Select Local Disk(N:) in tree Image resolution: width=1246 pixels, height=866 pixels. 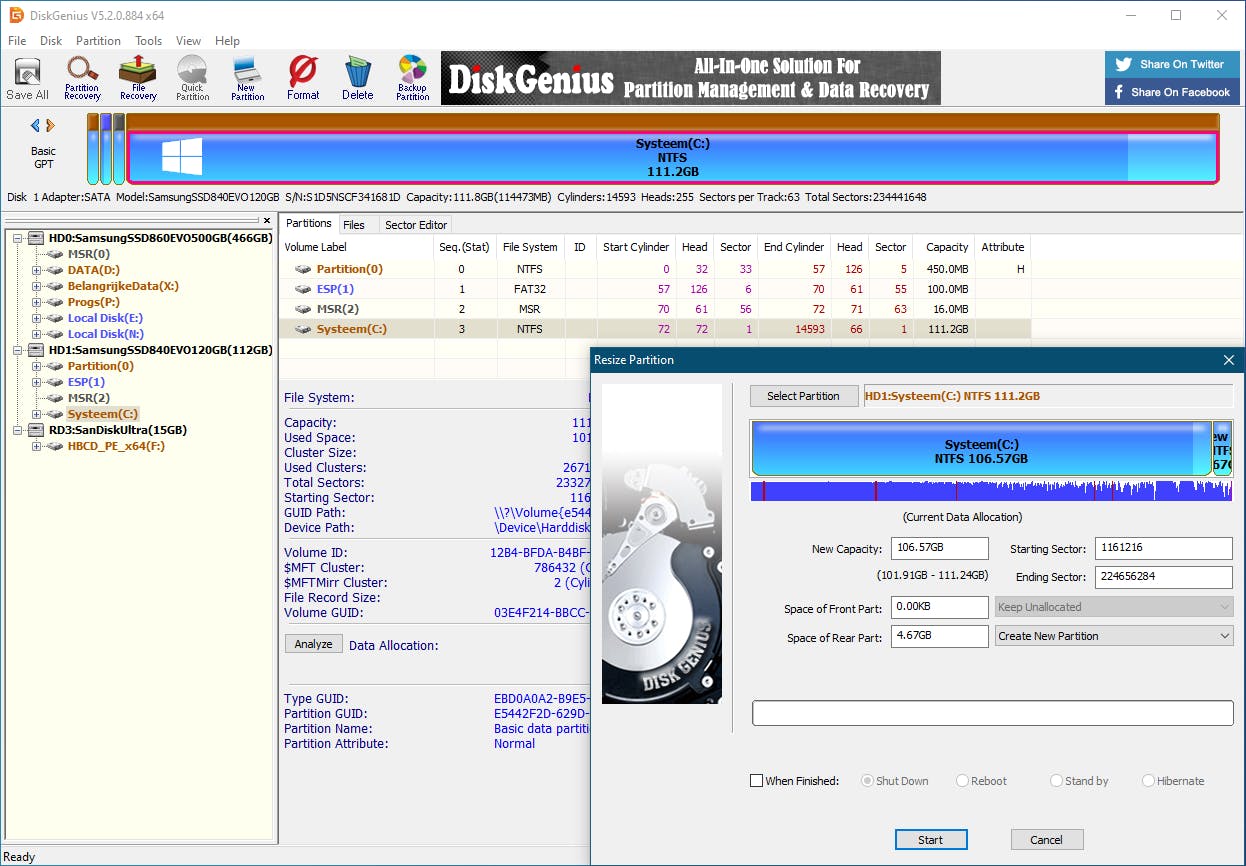point(105,334)
